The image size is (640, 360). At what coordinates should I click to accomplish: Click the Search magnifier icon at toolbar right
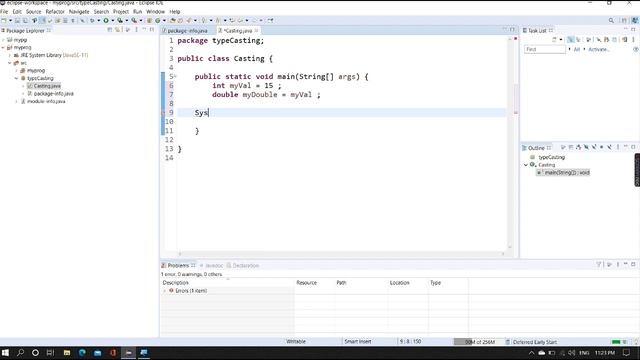tap(611, 20)
